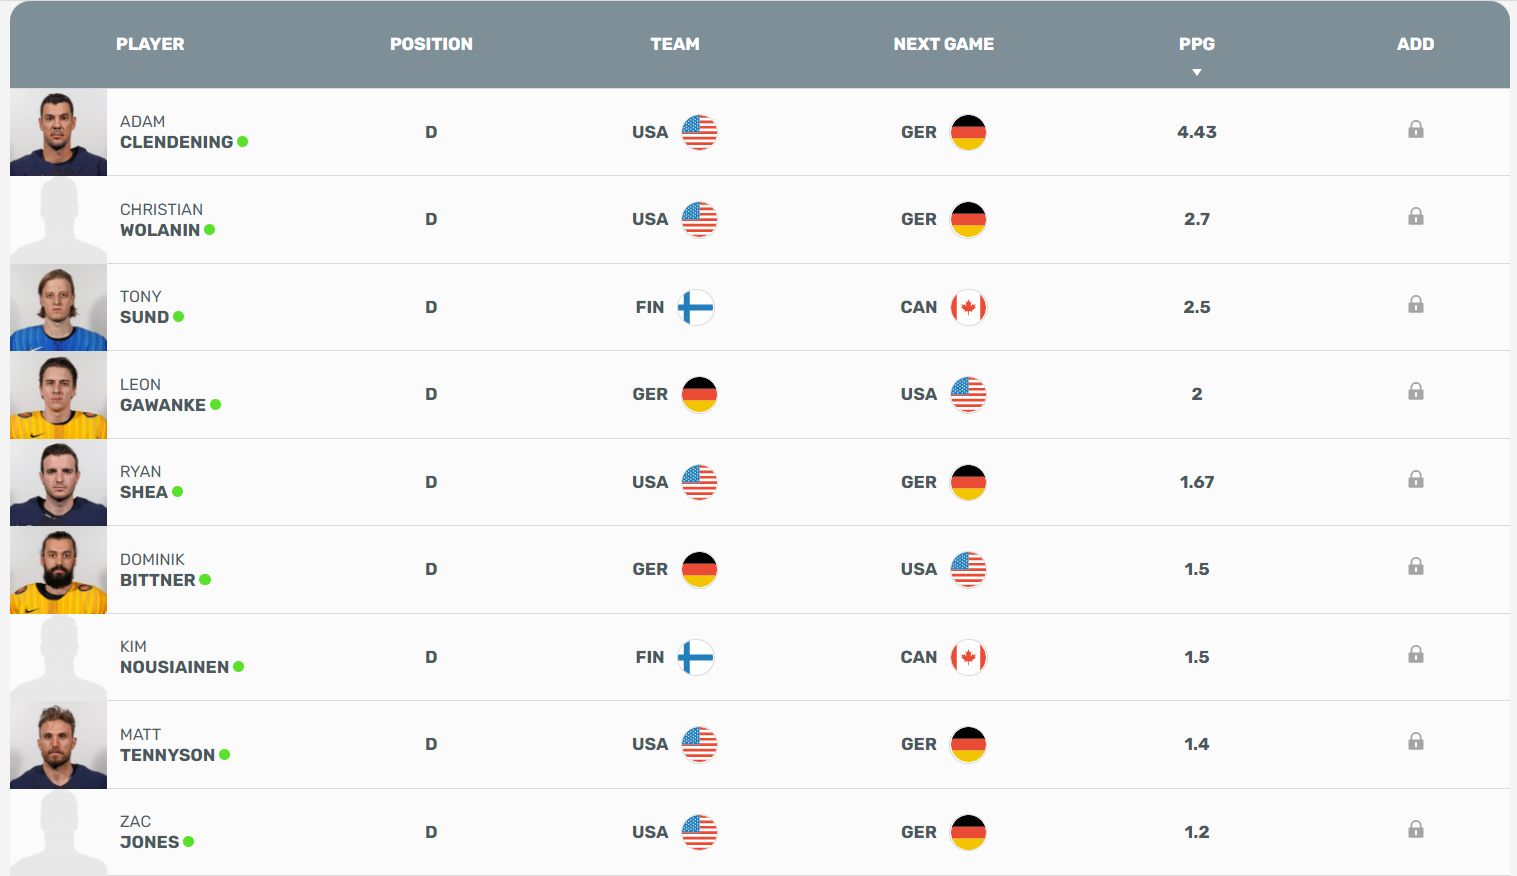Click the NEXT GAME column header
The height and width of the screenshot is (876, 1517).
(x=943, y=44)
